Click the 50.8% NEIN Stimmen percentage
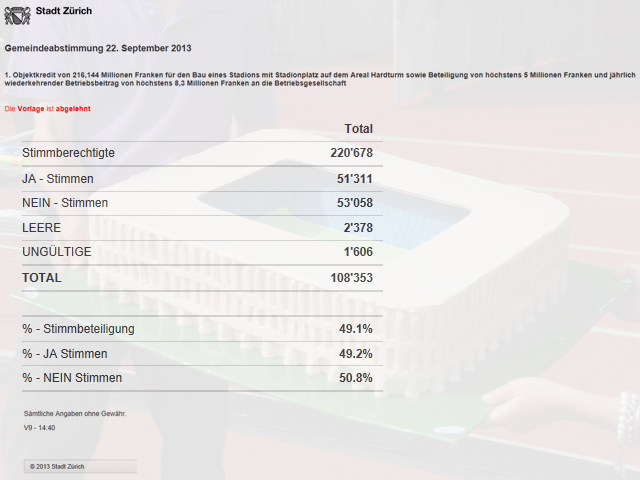The height and width of the screenshot is (480, 640). pyautogui.click(x=355, y=378)
